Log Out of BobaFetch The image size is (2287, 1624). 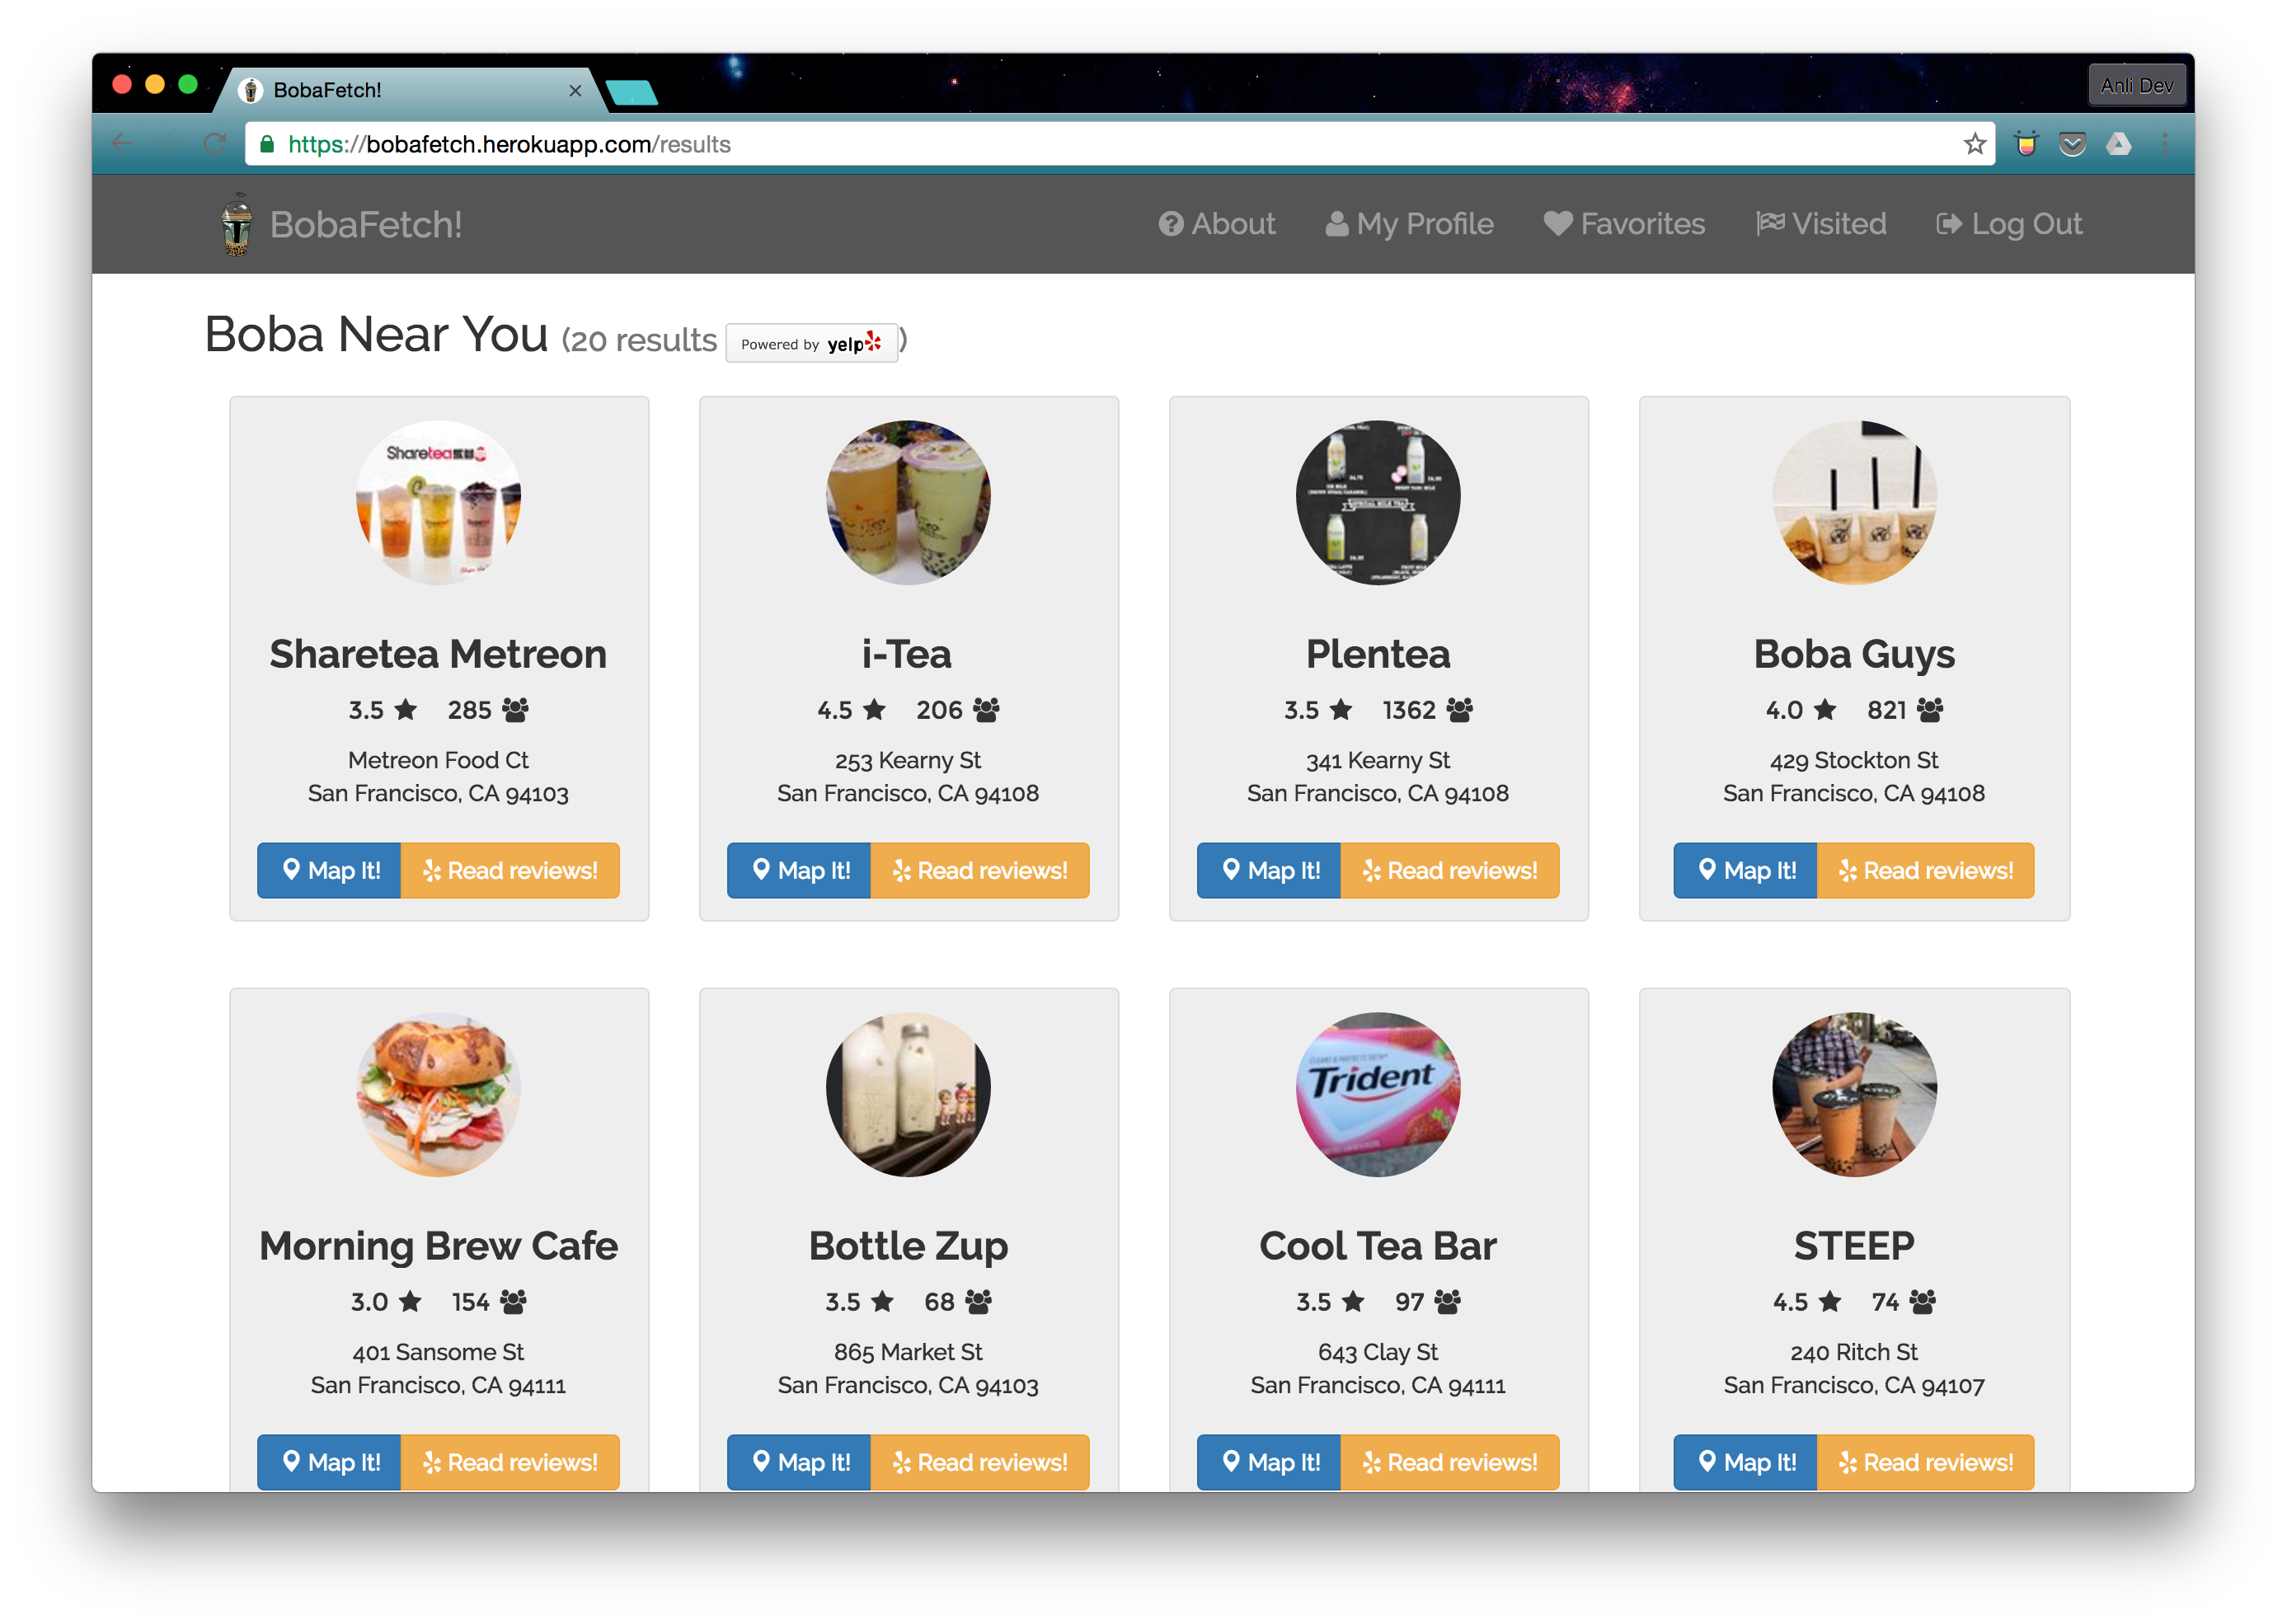[x=2009, y=224]
